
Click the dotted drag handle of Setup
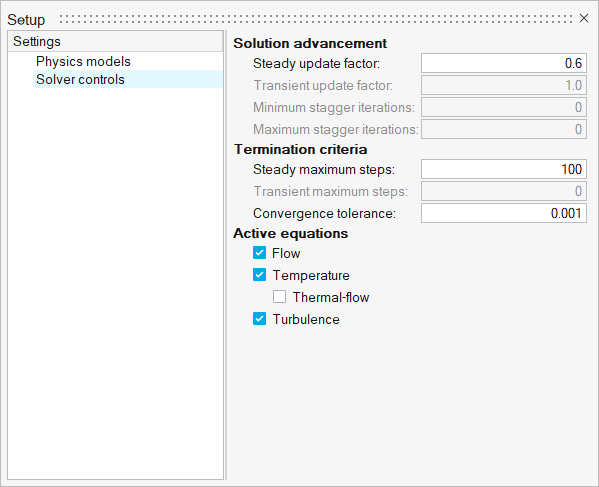(316, 19)
